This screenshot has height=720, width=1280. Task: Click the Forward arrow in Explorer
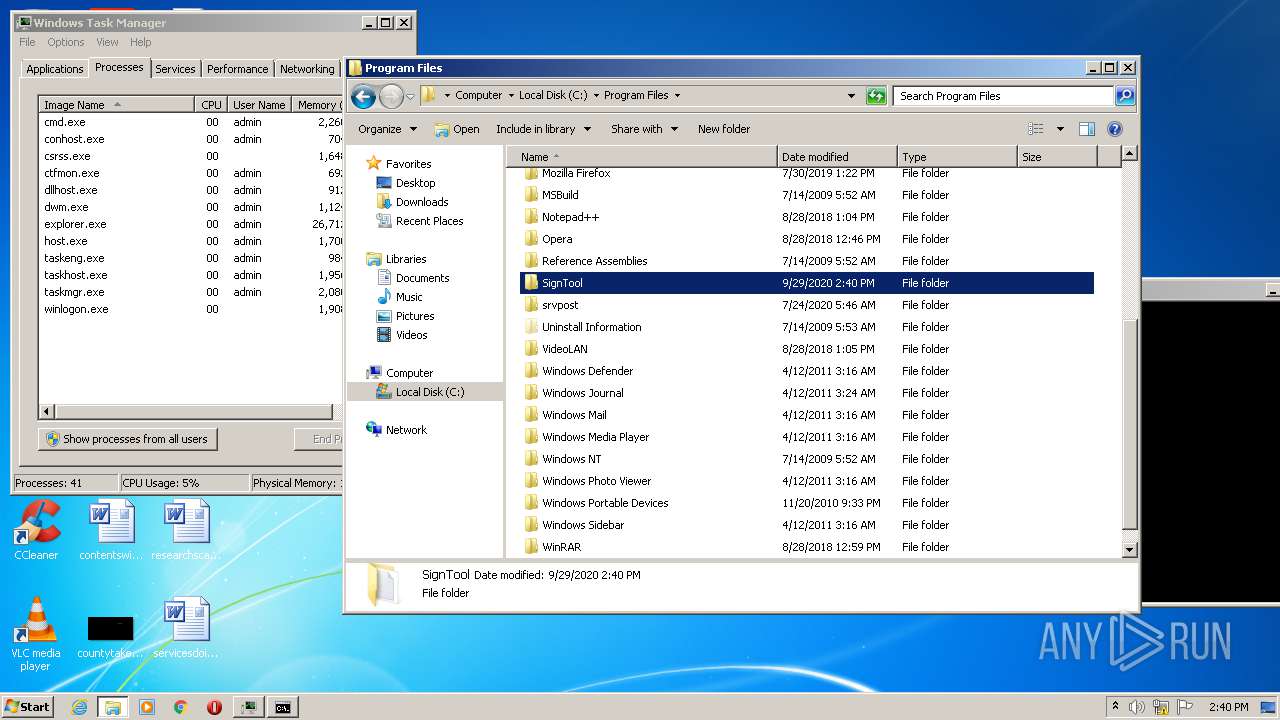click(391, 96)
